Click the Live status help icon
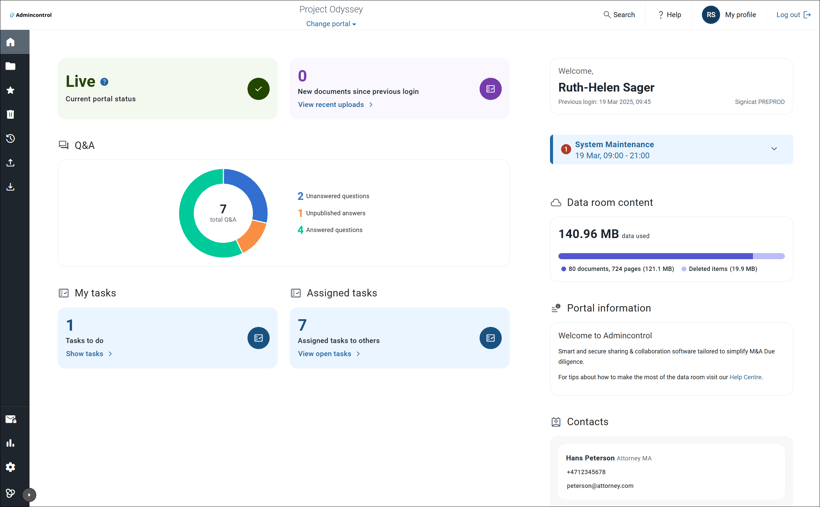The image size is (820, 507). [104, 82]
